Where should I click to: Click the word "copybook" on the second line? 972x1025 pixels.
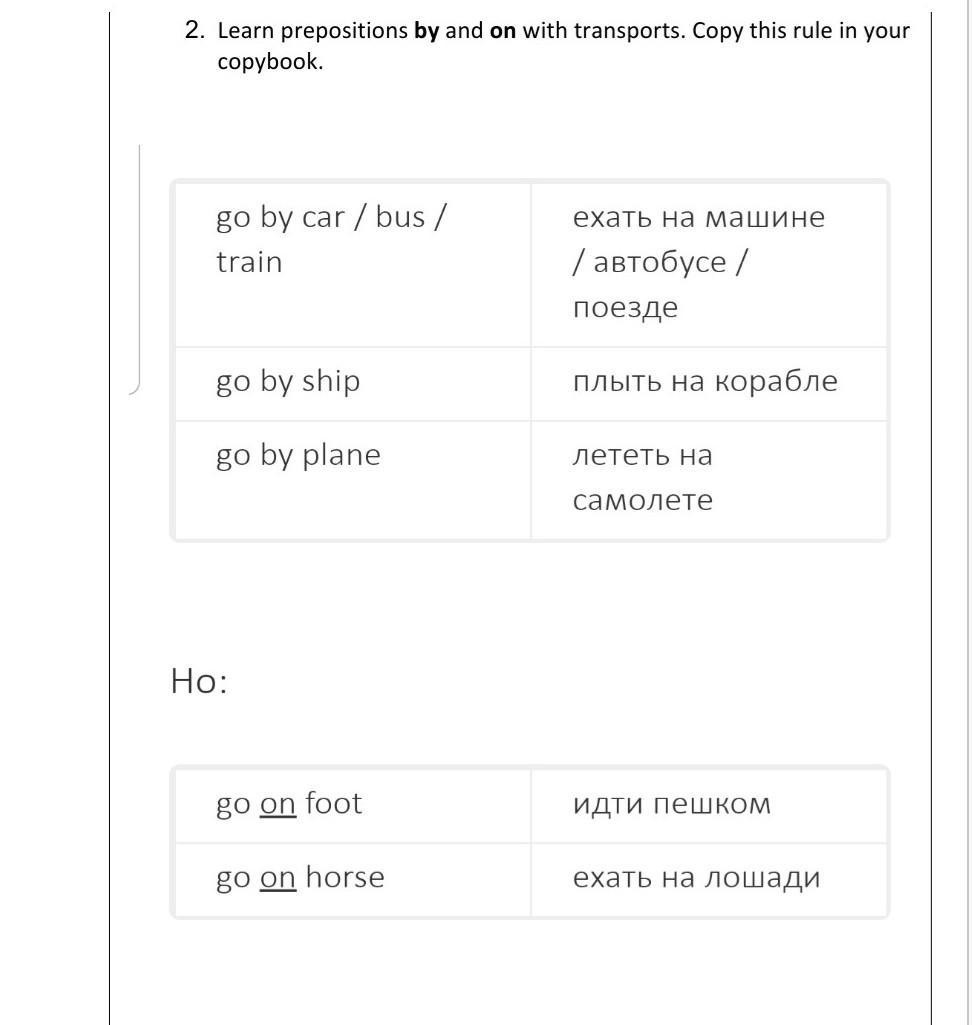pyautogui.click(x=268, y=62)
